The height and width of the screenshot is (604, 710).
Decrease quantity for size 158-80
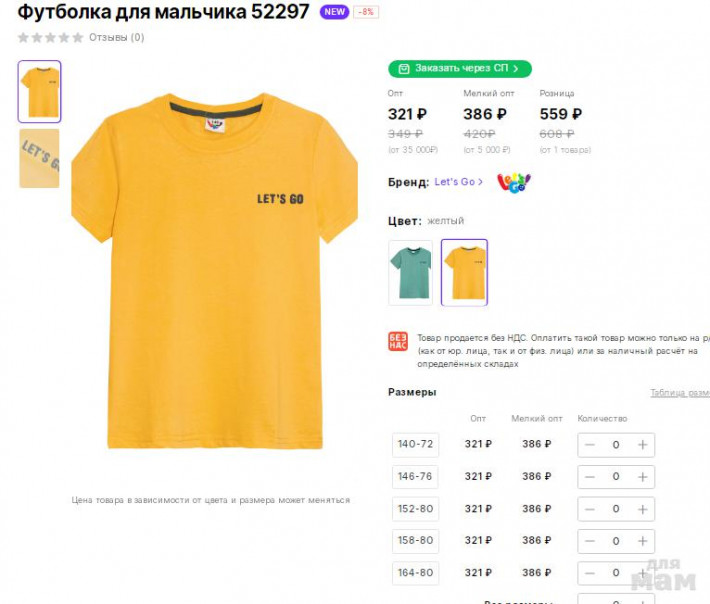click(x=590, y=541)
